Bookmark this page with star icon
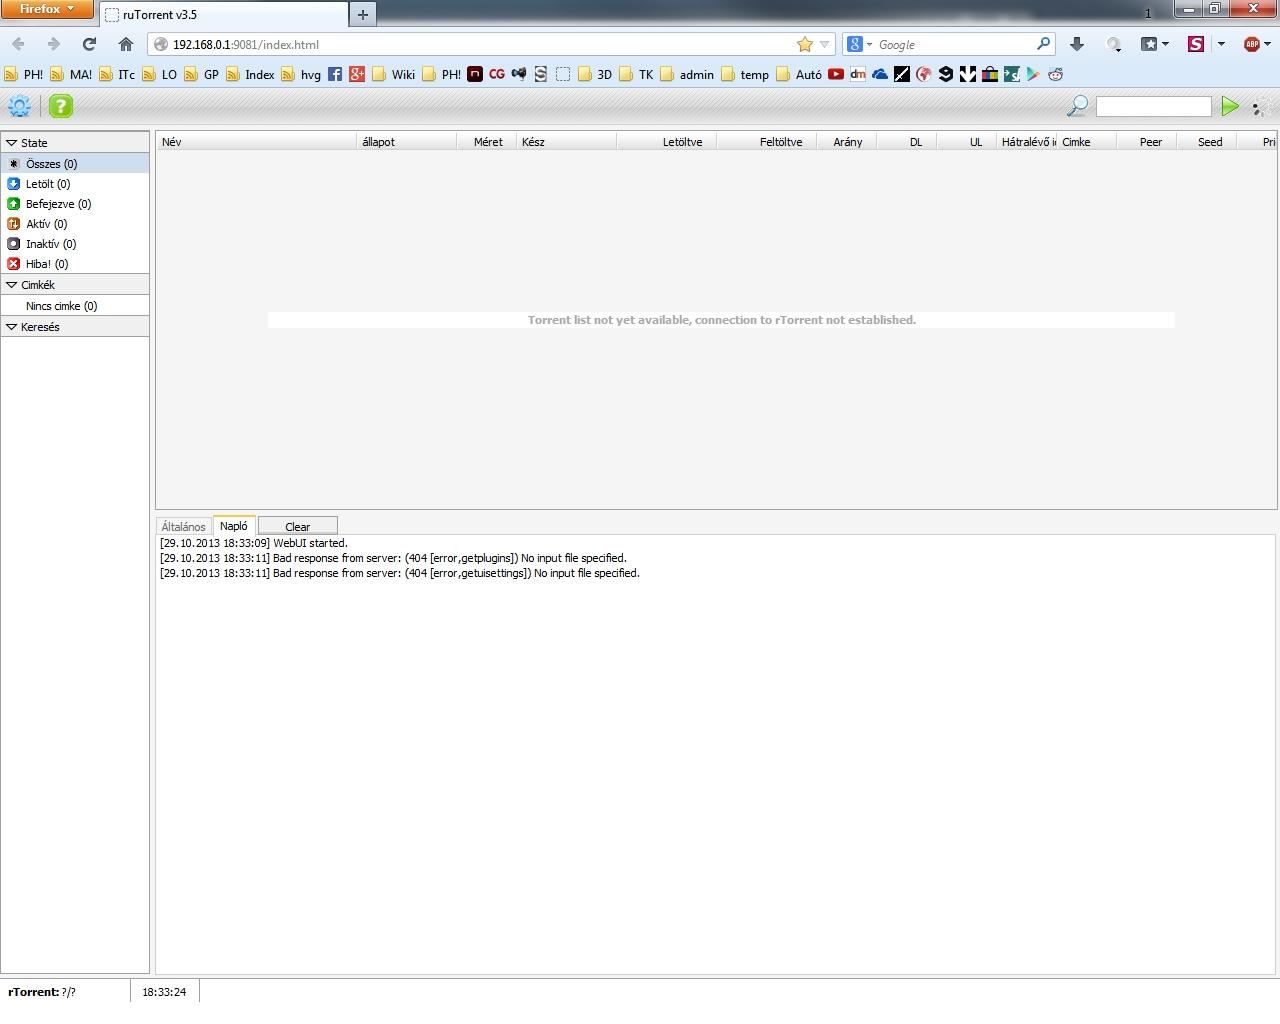The width and height of the screenshot is (1280, 1024). click(805, 44)
